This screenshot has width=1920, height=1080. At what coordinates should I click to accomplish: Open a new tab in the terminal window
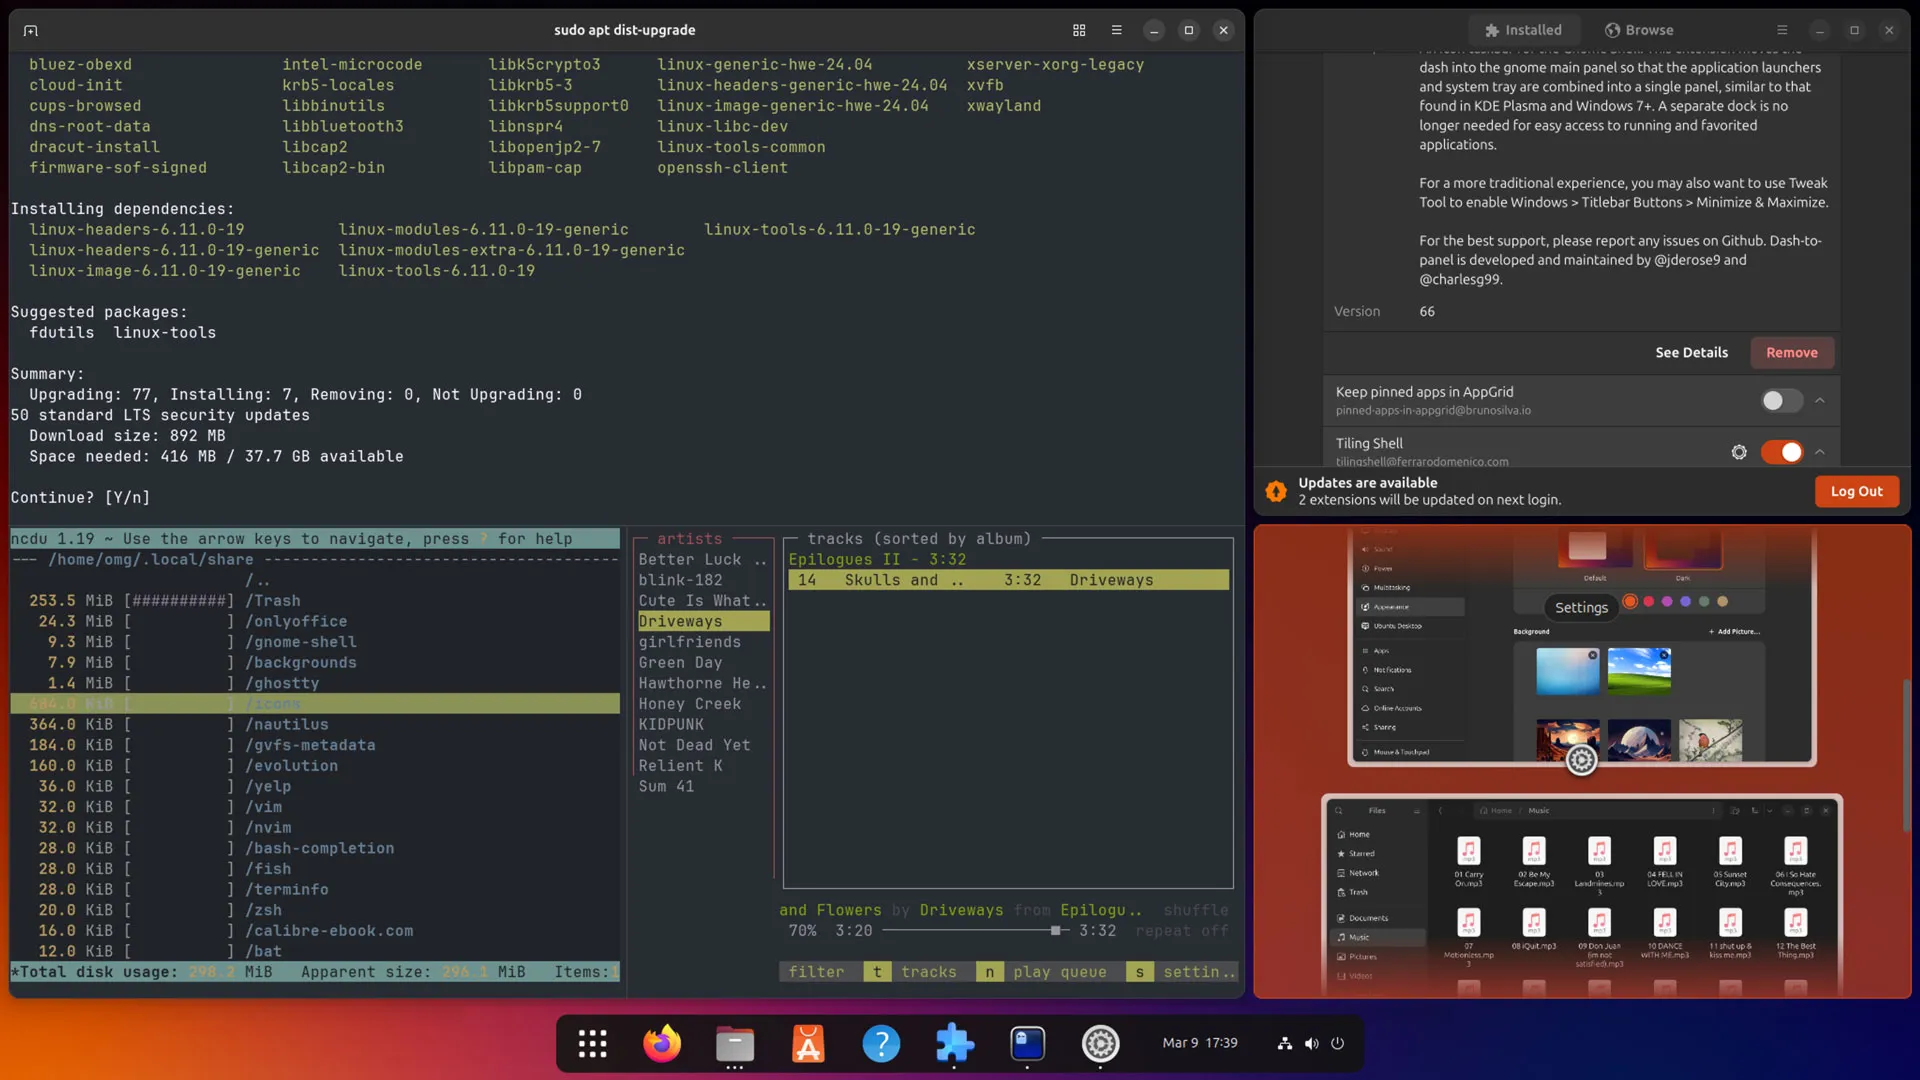[x=31, y=30]
